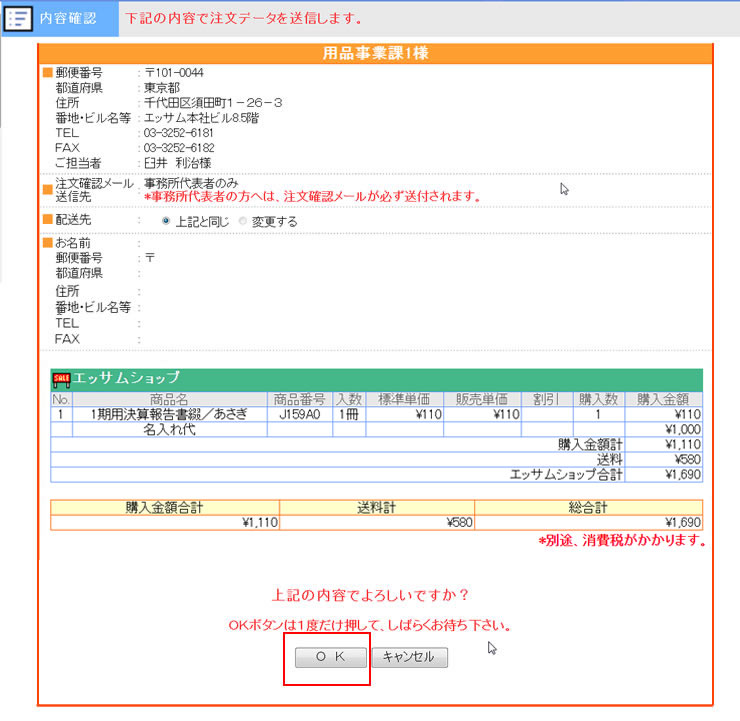Image resolution: width=740 pixels, height=721 pixels.
Task: Click the 送料 amount ¥580 in shop table
Action: pos(687,460)
